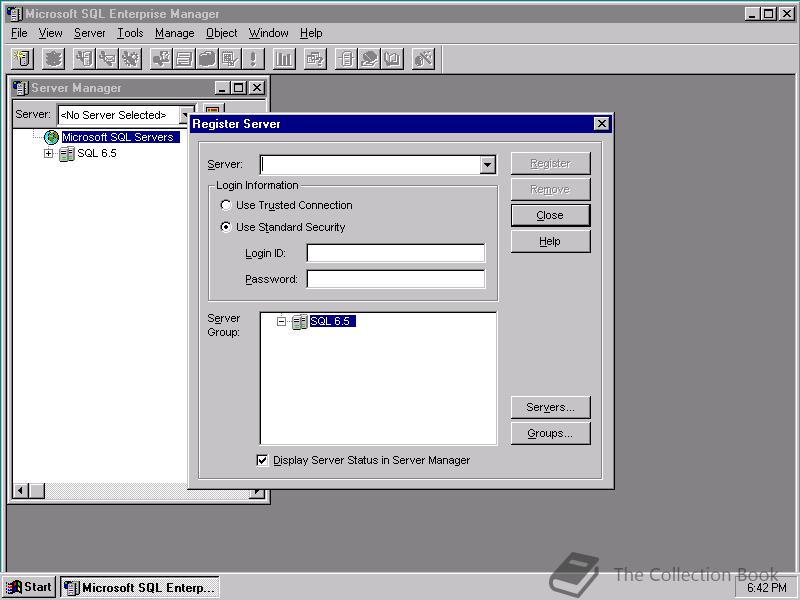Screen dimensions: 800x600
Task: Click the Enterprise Manager title bar app icon
Action: (15, 14)
